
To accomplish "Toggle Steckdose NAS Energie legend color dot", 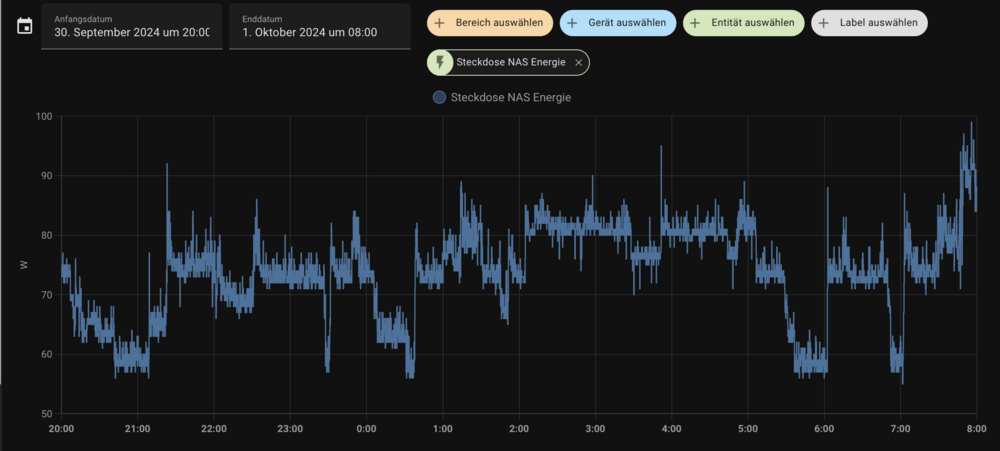I will (439, 98).
